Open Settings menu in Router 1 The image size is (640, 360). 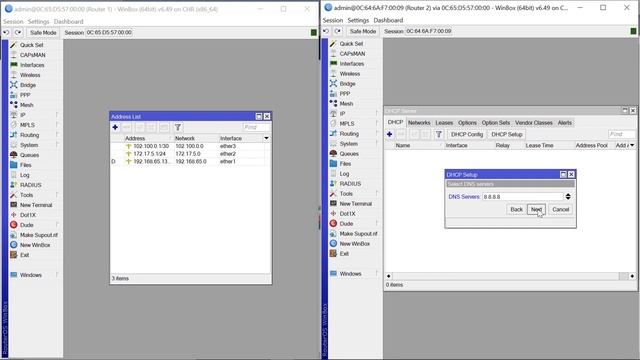click(38, 22)
